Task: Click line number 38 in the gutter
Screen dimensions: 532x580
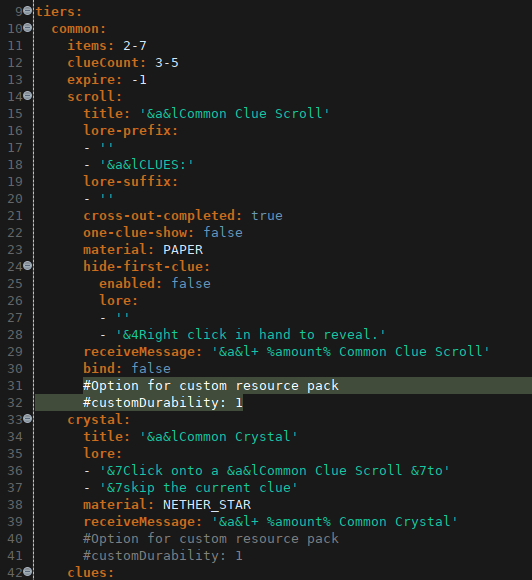Action: (15, 505)
